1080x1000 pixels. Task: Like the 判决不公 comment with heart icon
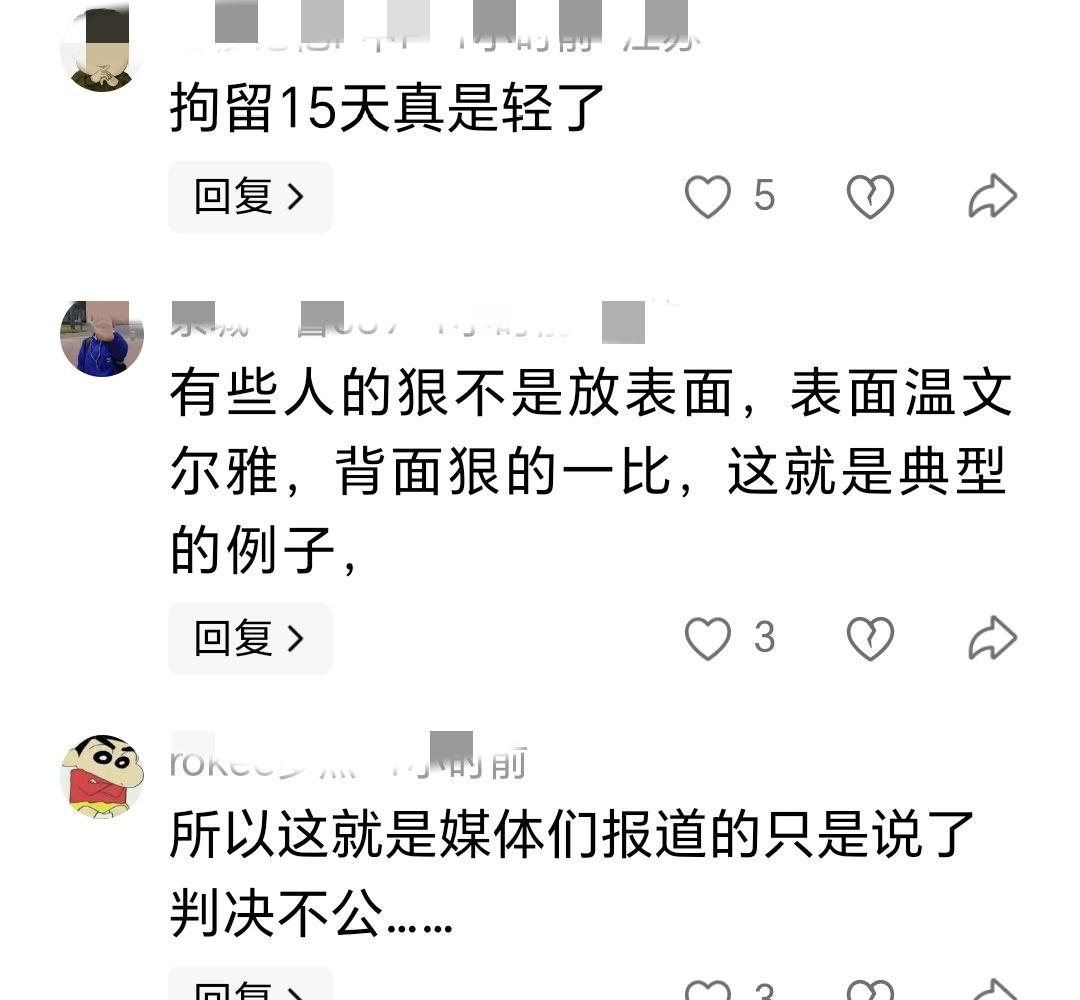click(707, 990)
